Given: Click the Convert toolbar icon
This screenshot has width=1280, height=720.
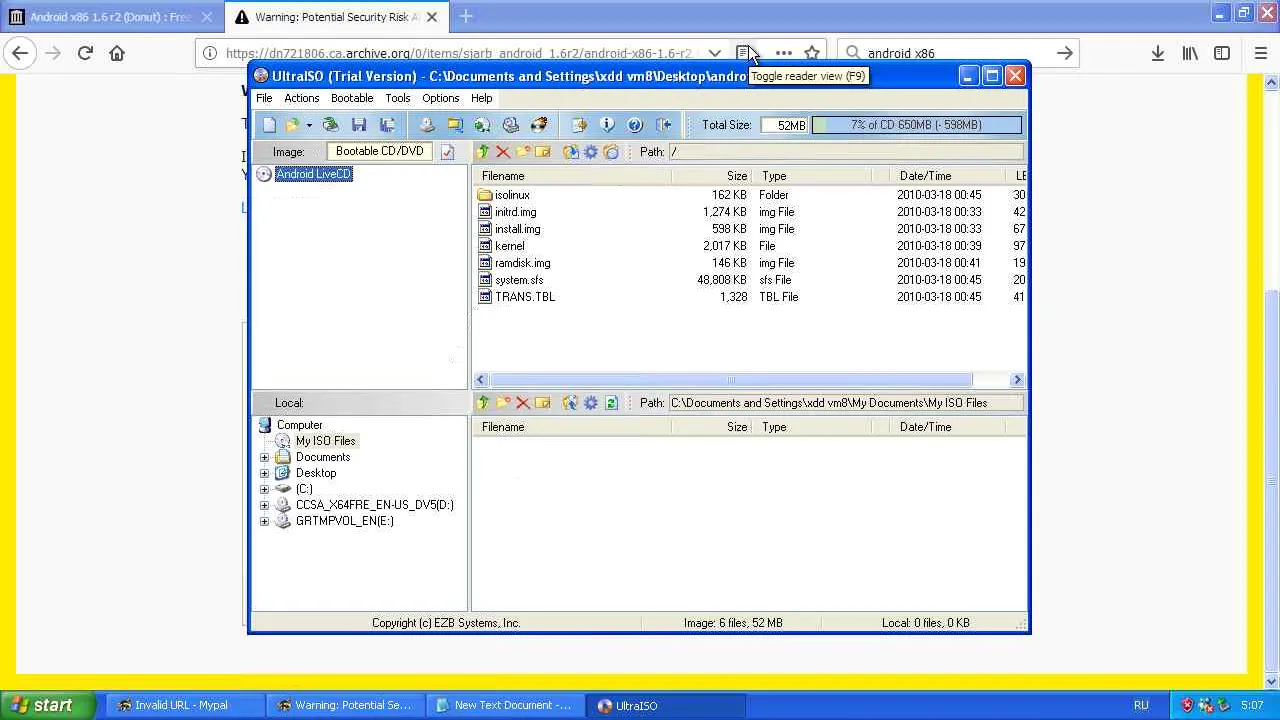Looking at the screenshot, I should click(483, 125).
